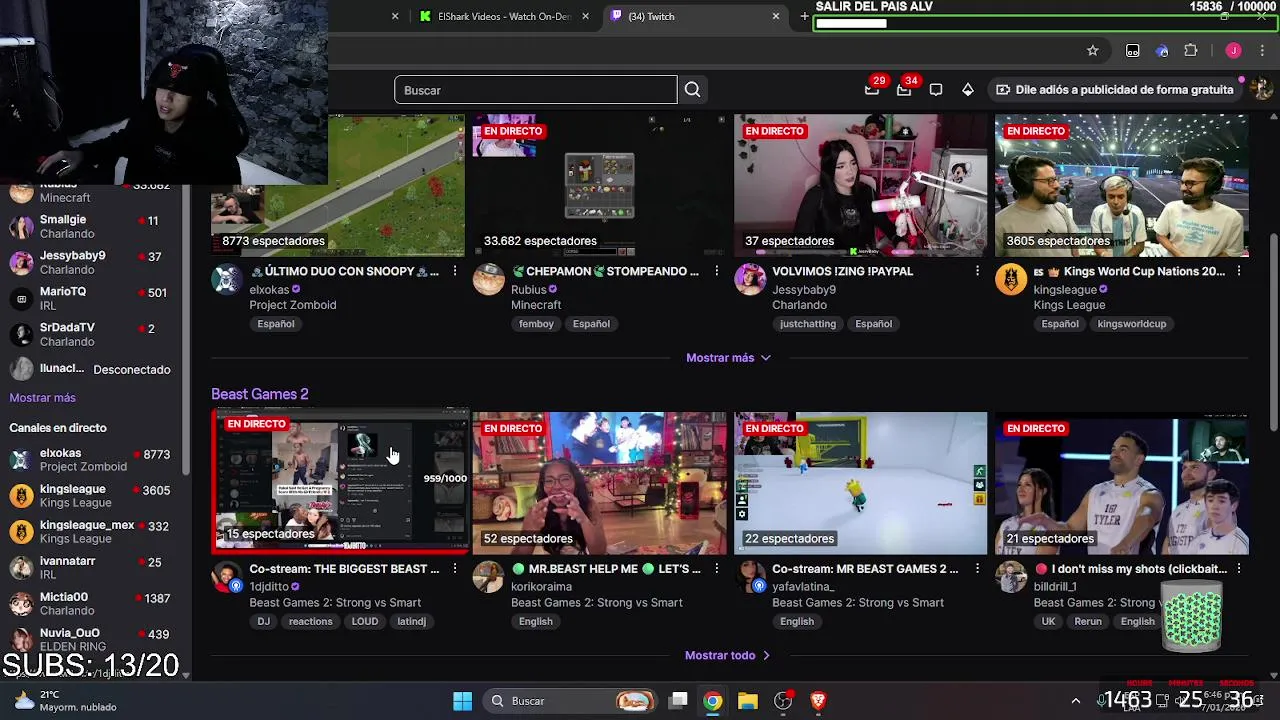
Task: Close the ElShark Videos tab
Action: coord(585,16)
